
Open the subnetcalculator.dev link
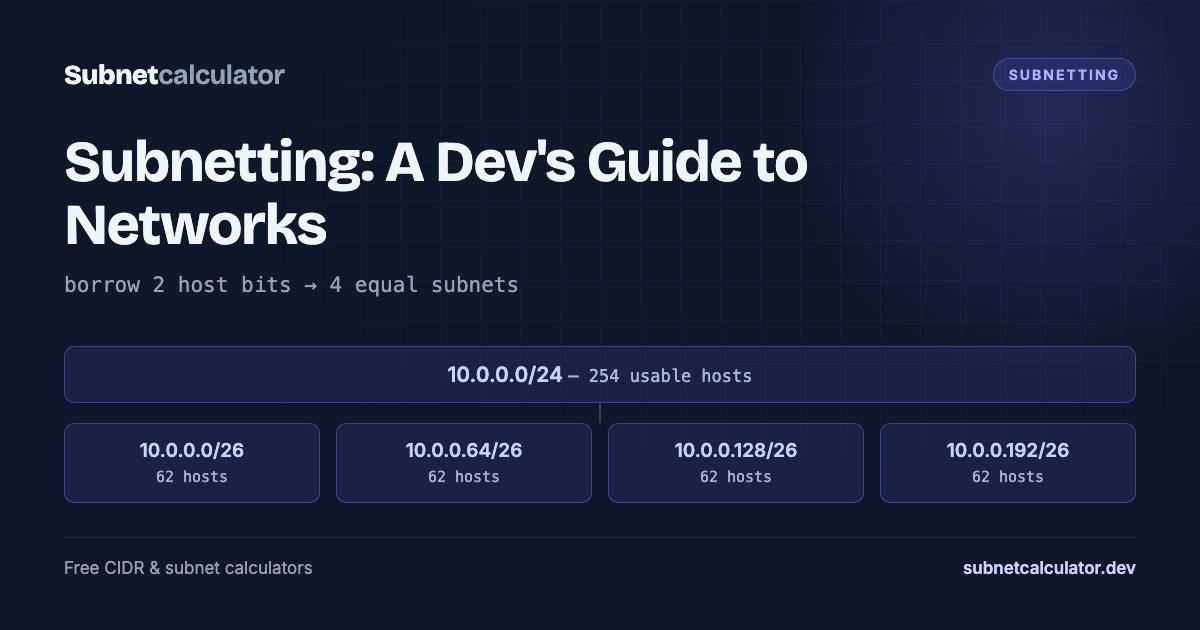pyautogui.click(x=1049, y=568)
